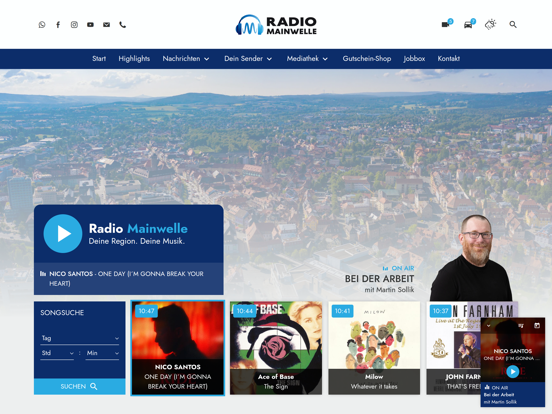Screen dimensions: 552x414
Task: Play the Radio Mainwelle live stream
Action: click(63, 233)
